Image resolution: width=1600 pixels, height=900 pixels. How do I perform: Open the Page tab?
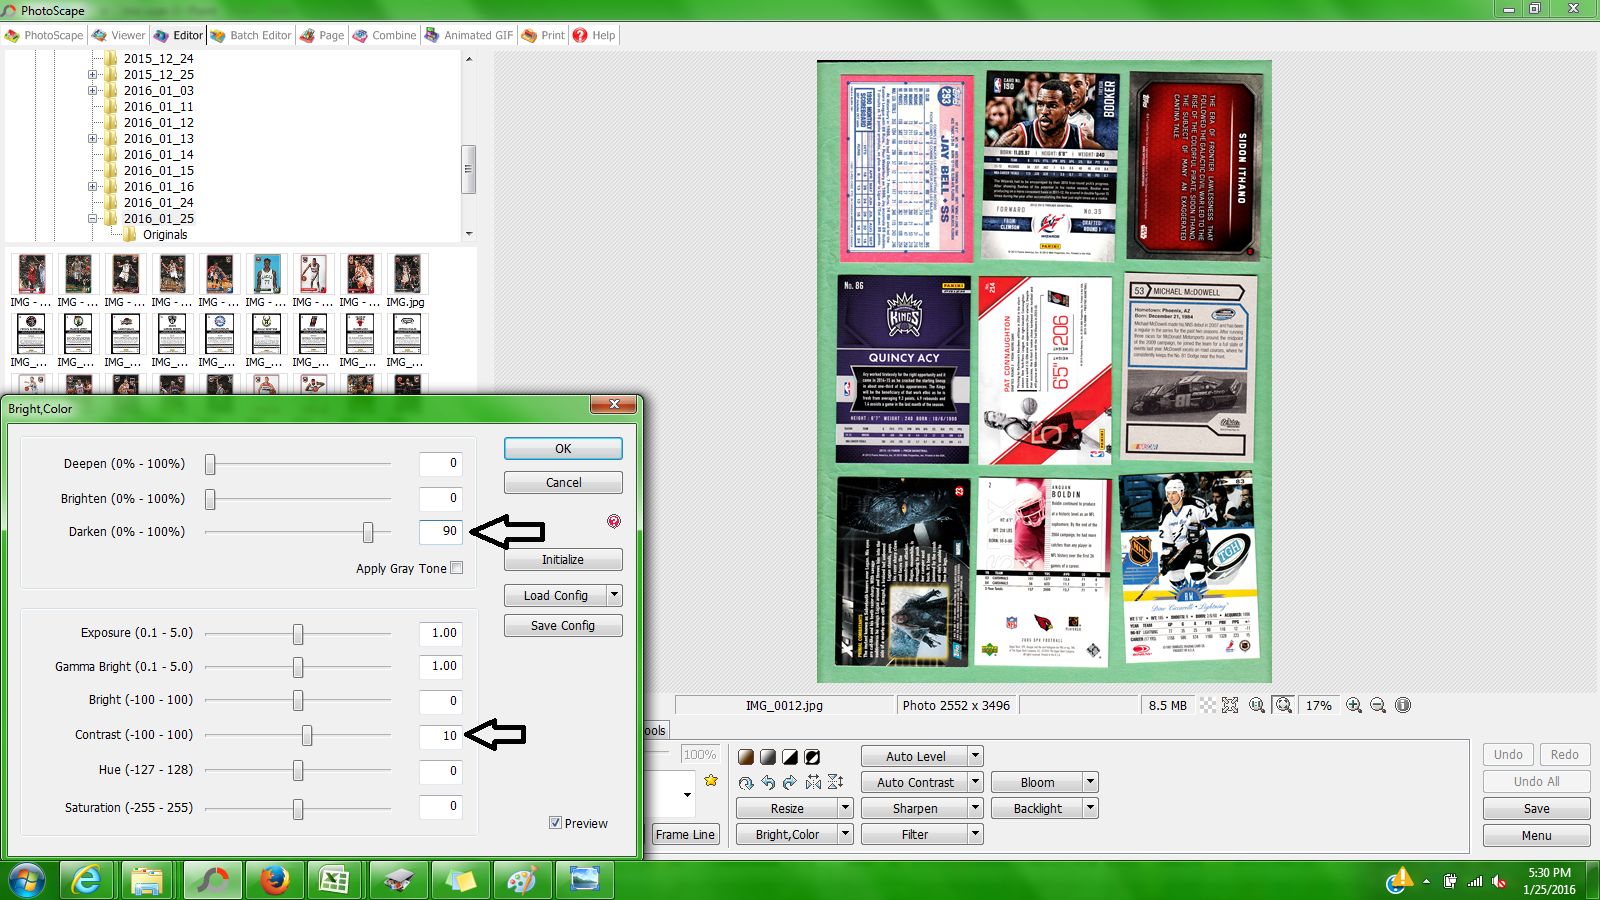pyautogui.click(x=322, y=35)
